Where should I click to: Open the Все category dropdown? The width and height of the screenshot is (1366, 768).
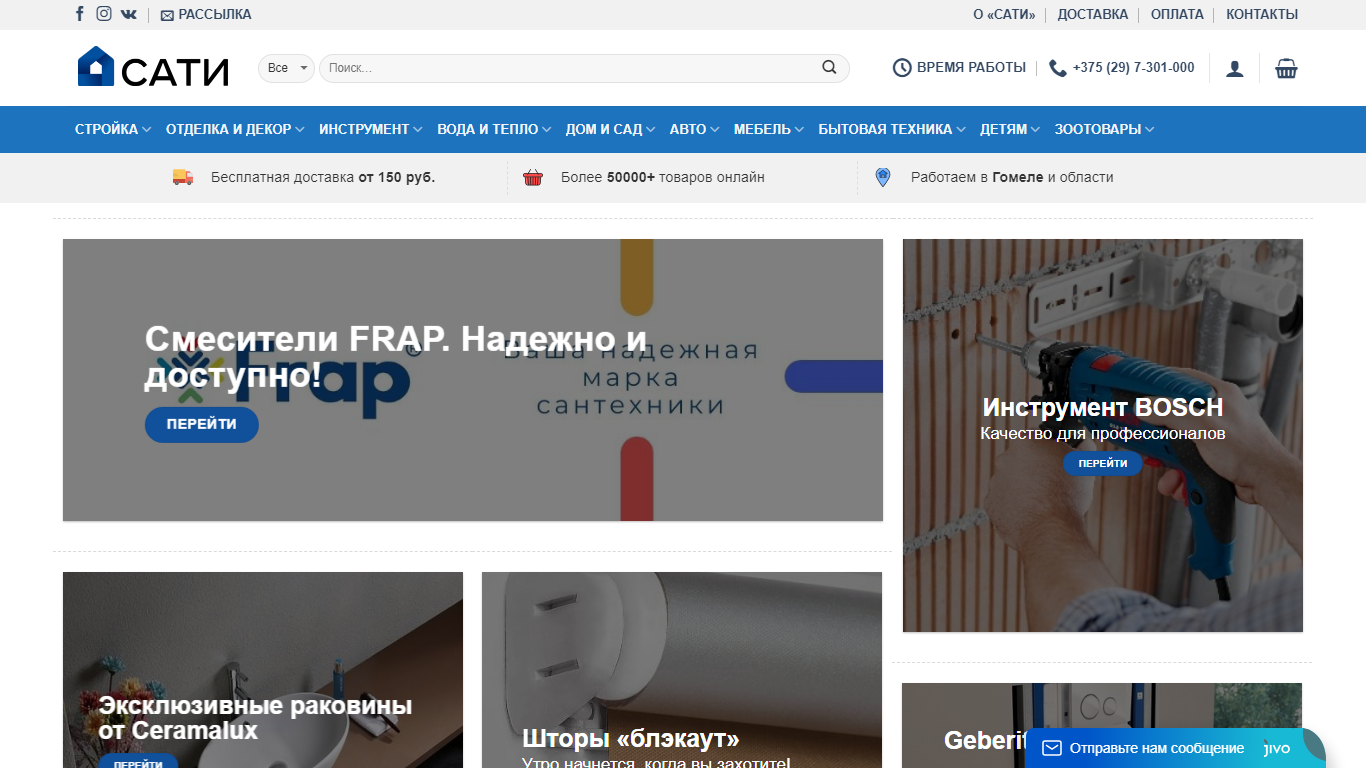(287, 68)
